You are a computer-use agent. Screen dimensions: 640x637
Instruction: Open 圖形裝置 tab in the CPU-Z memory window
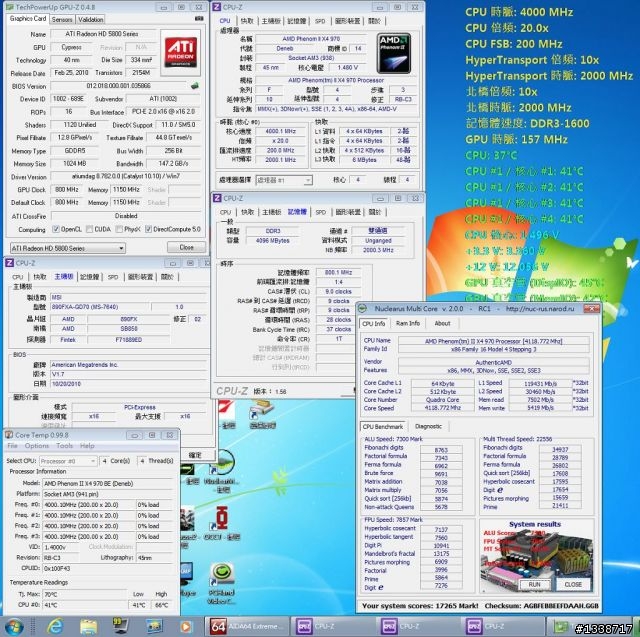click(348, 212)
